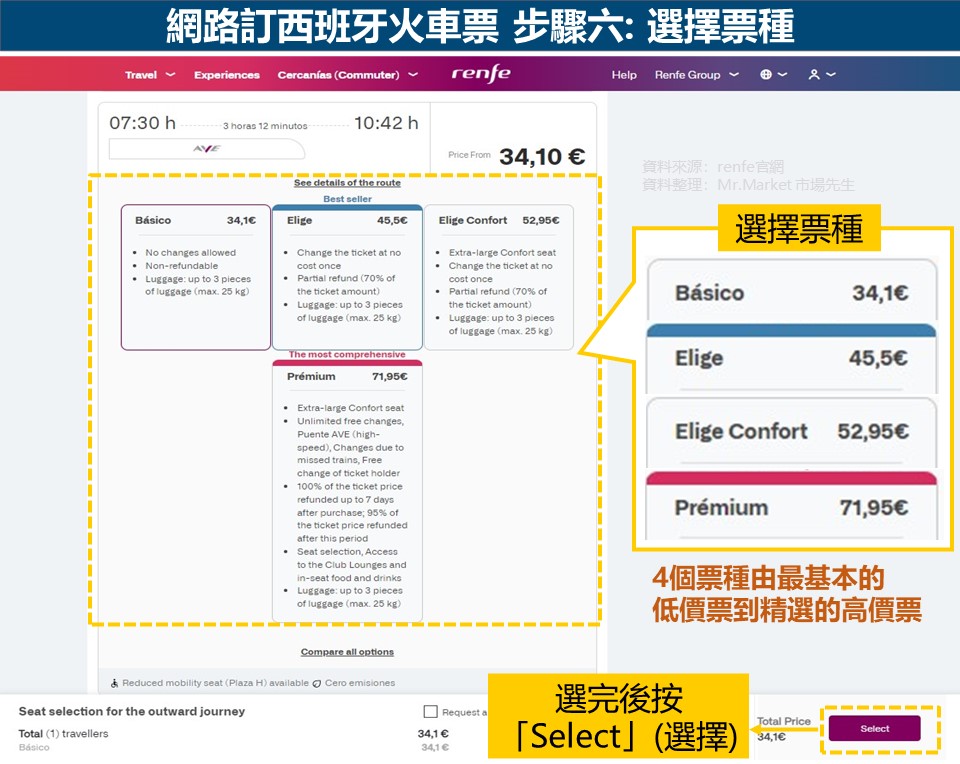The height and width of the screenshot is (764, 960).
Task: Click The most comprehensive label
Action: point(347,354)
